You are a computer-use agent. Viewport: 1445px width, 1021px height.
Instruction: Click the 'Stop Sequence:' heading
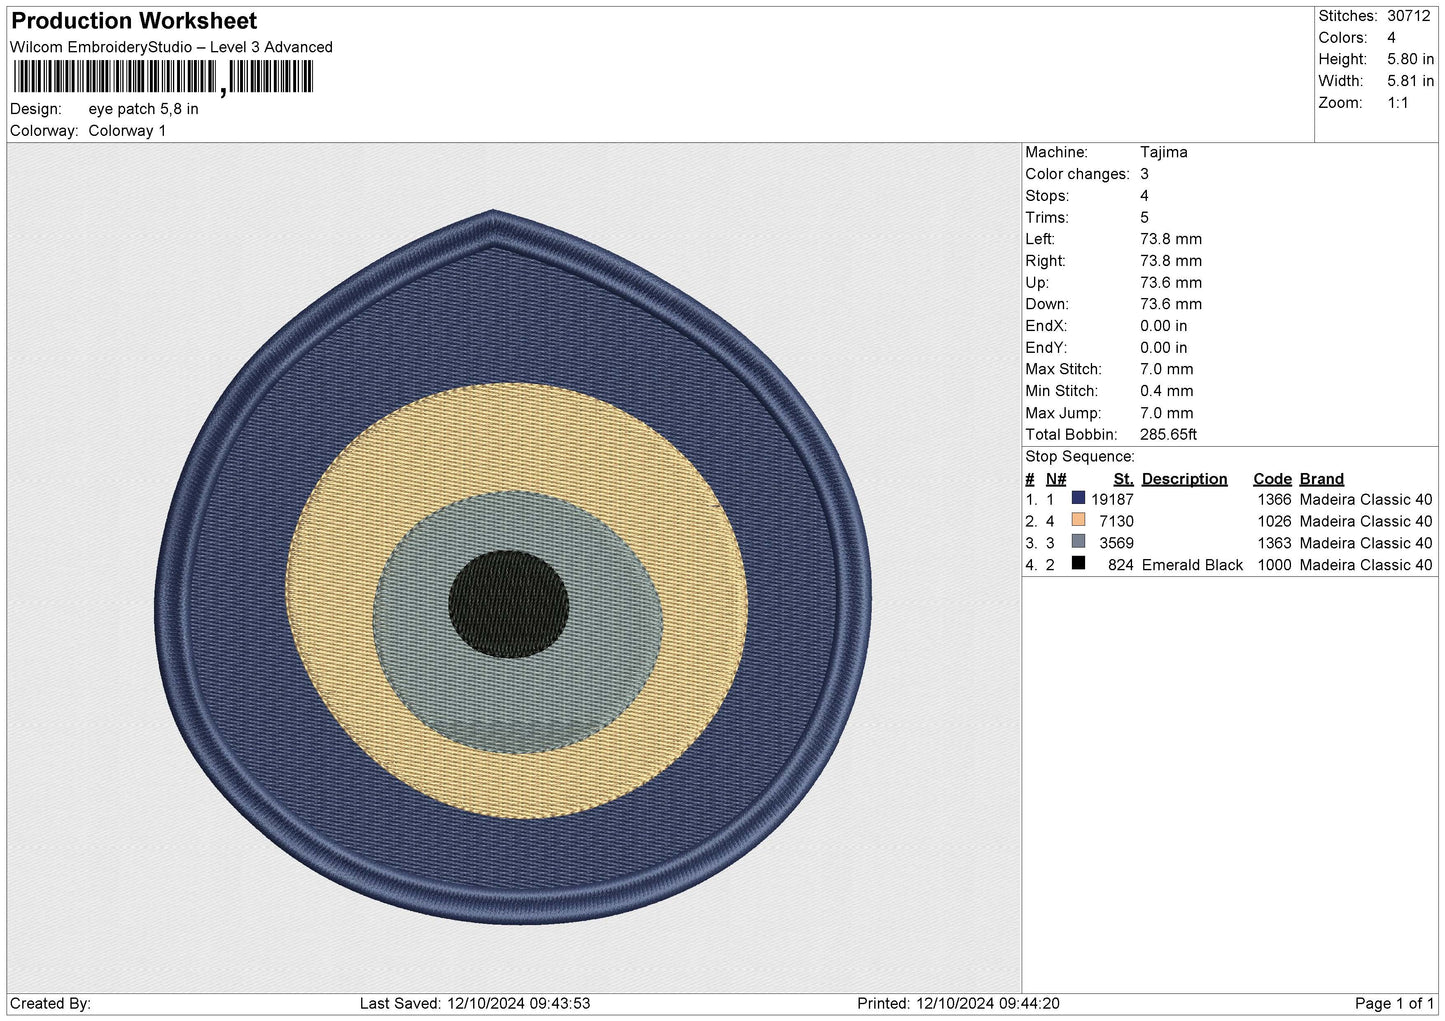pyautogui.click(x=1080, y=457)
